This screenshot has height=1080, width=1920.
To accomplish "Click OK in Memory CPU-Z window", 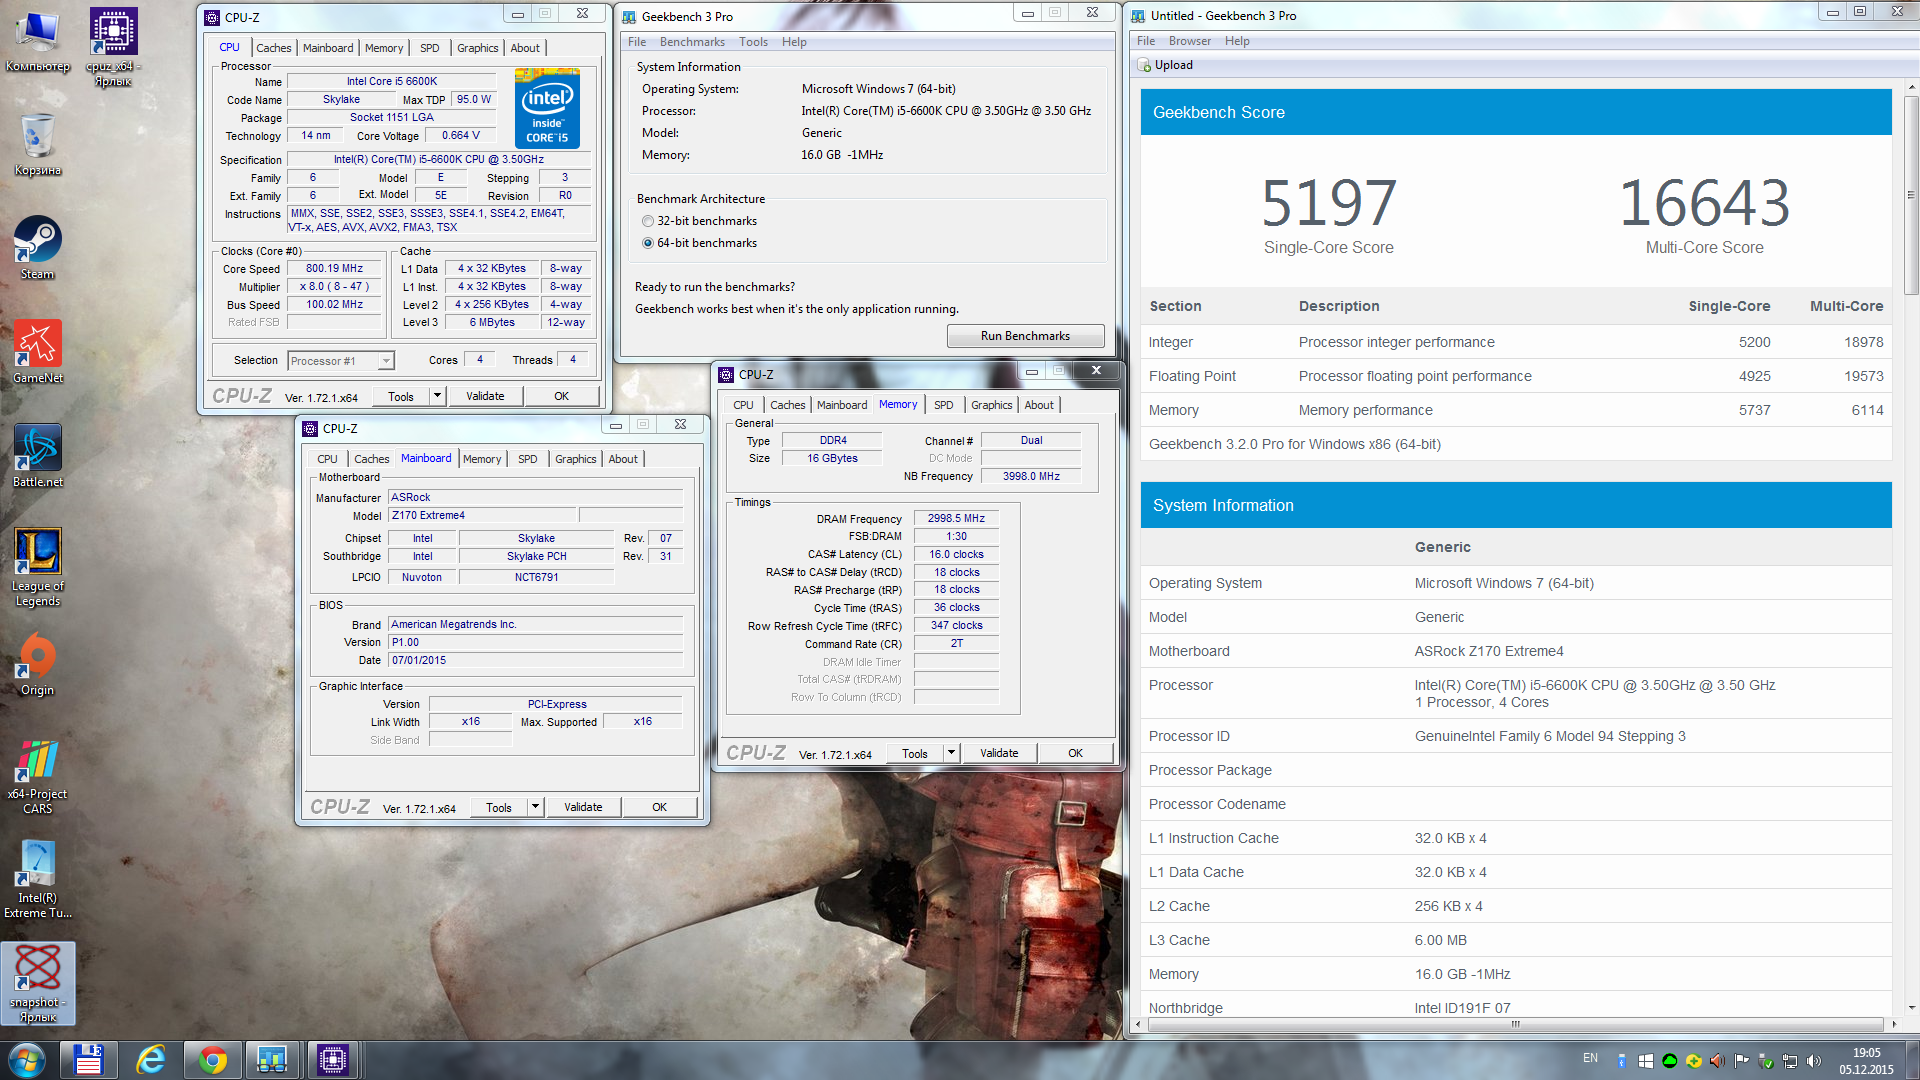I will (x=1075, y=753).
